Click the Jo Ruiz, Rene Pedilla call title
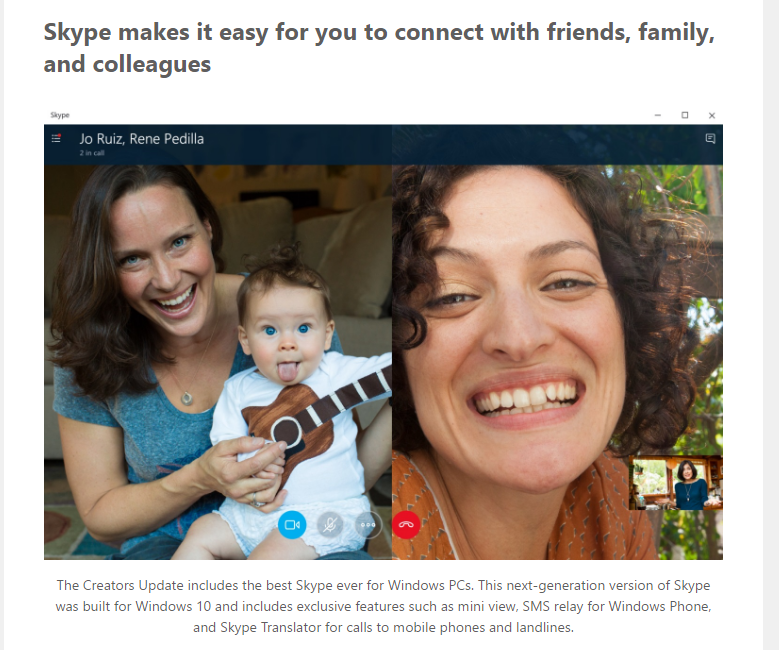 click(142, 139)
